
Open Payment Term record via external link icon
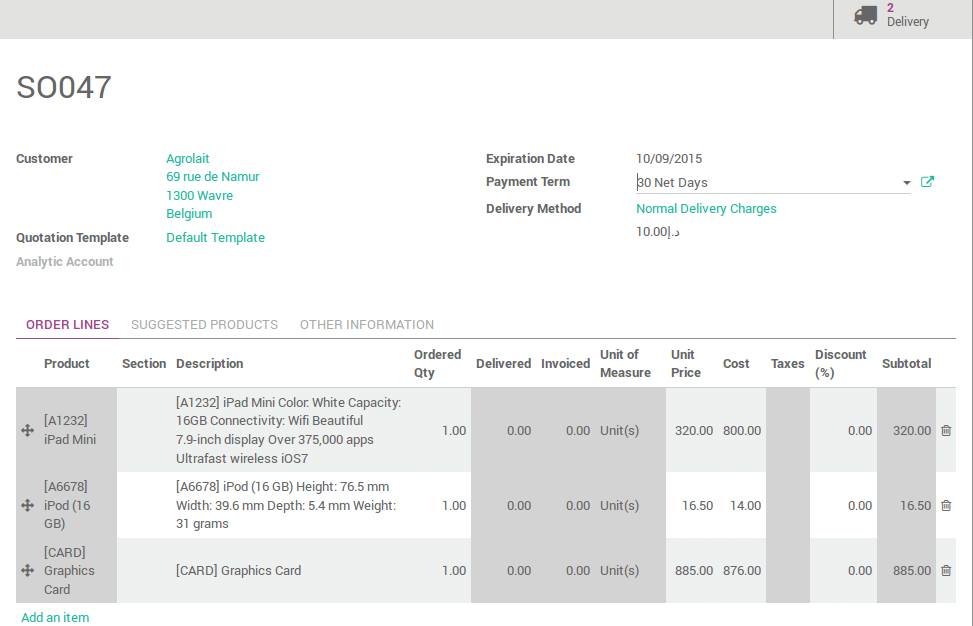coord(927,181)
